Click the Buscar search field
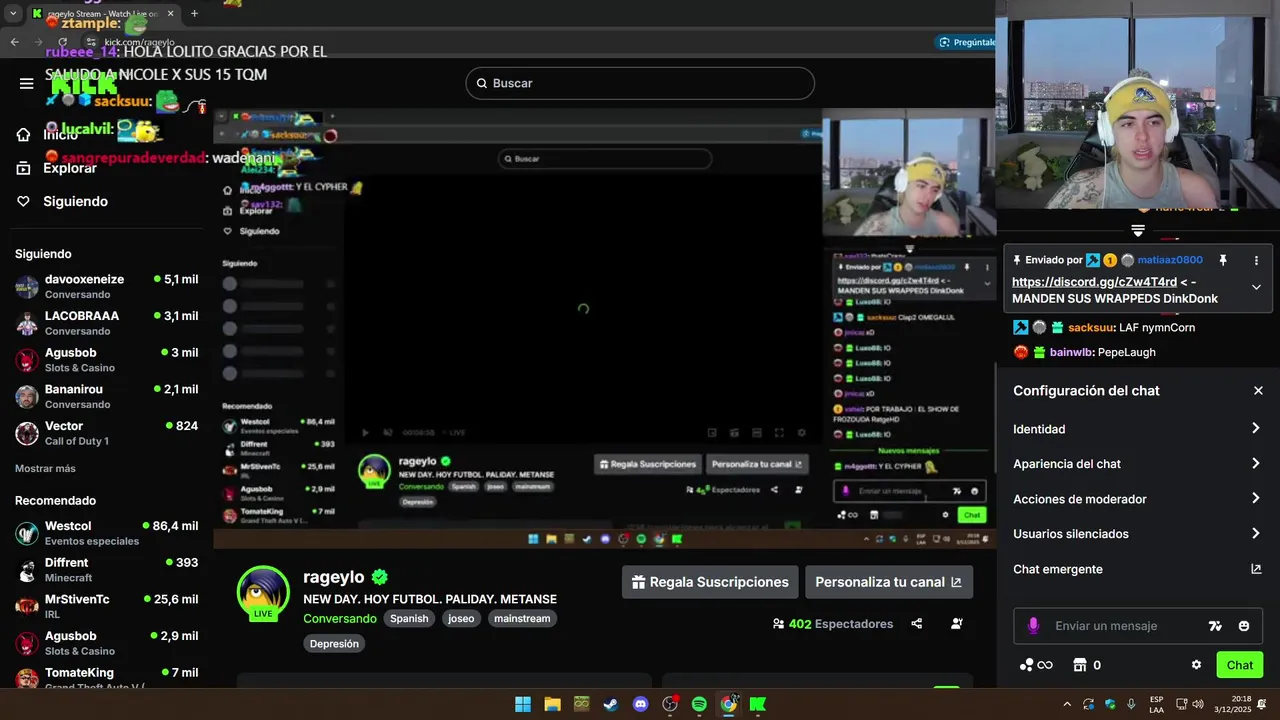 [x=640, y=83]
